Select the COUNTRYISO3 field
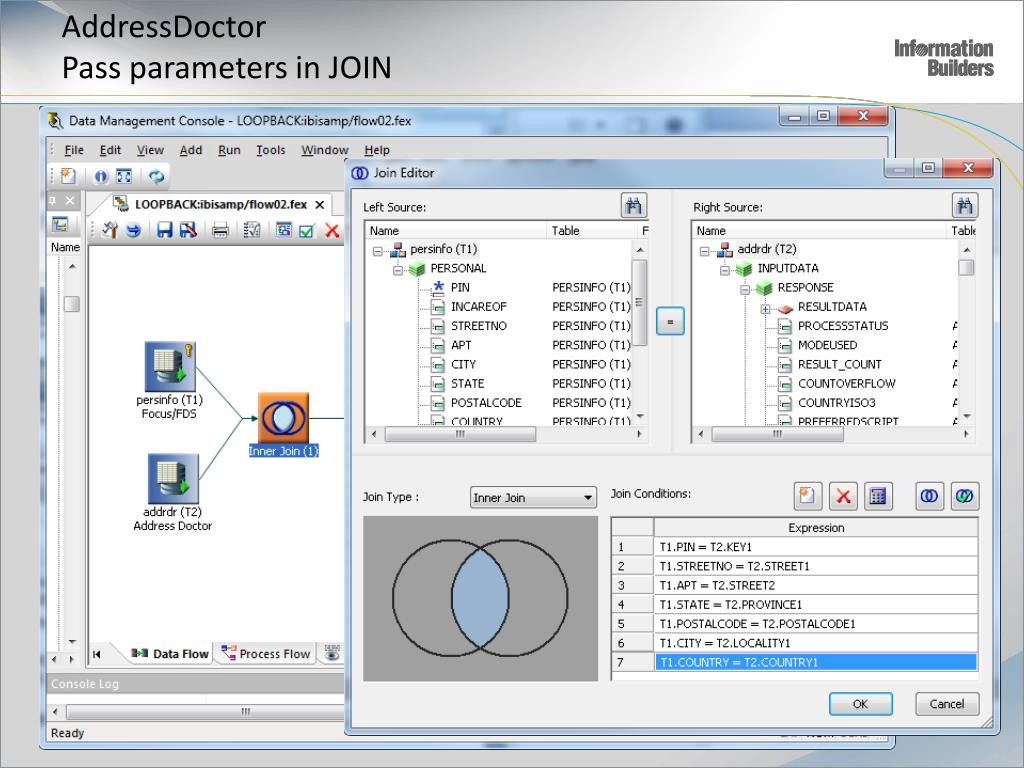The width and height of the screenshot is (1024, 768). (x=837, y=403)
